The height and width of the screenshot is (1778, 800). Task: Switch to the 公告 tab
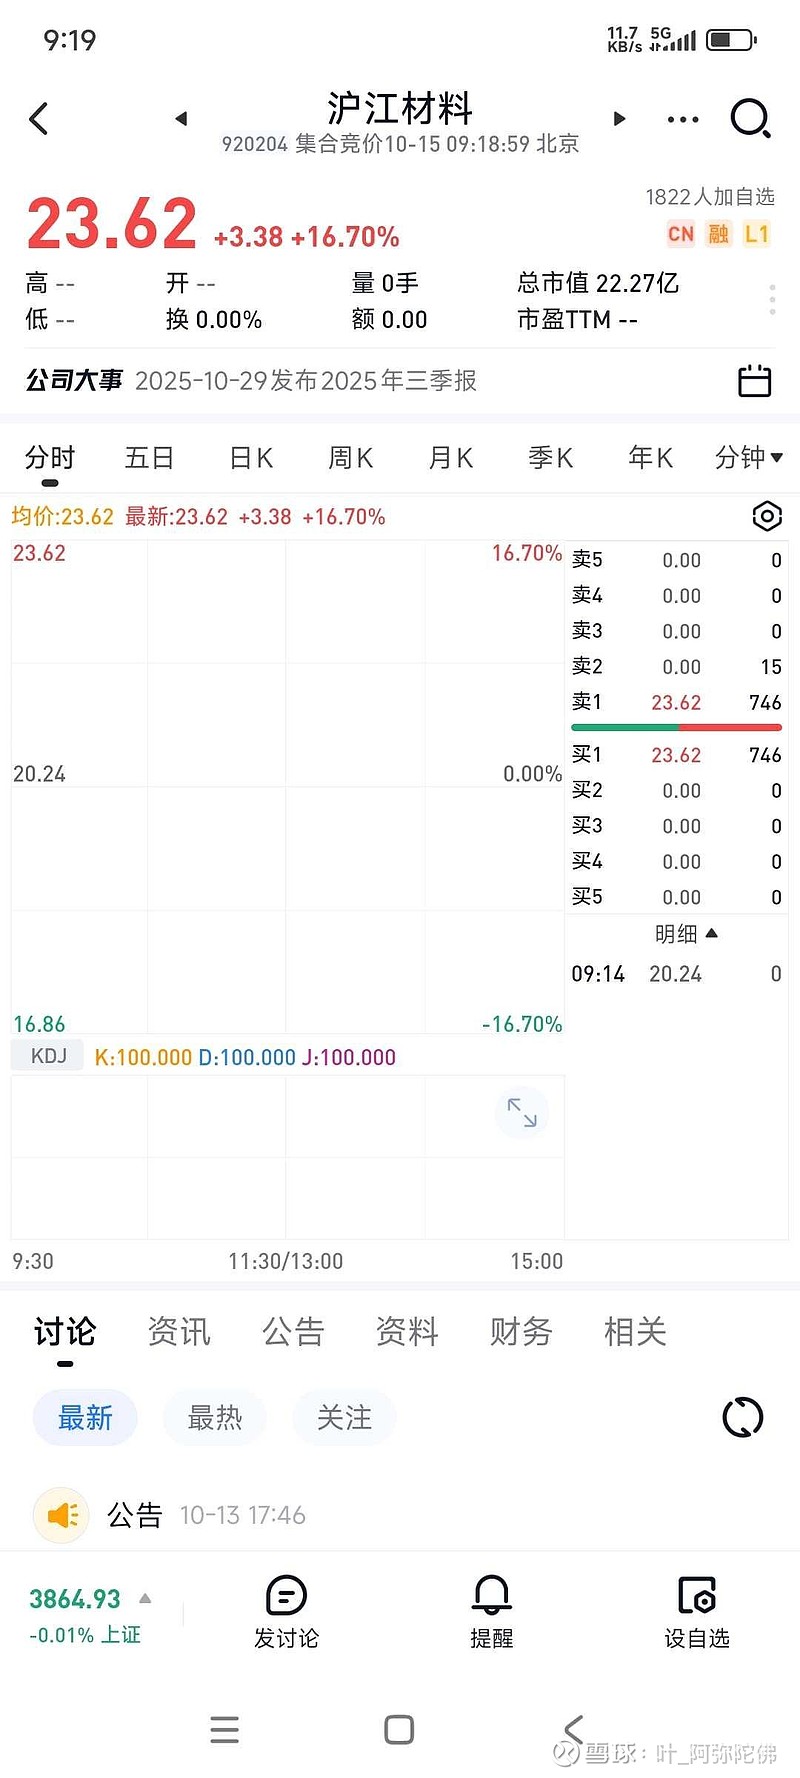point(293,1332)
